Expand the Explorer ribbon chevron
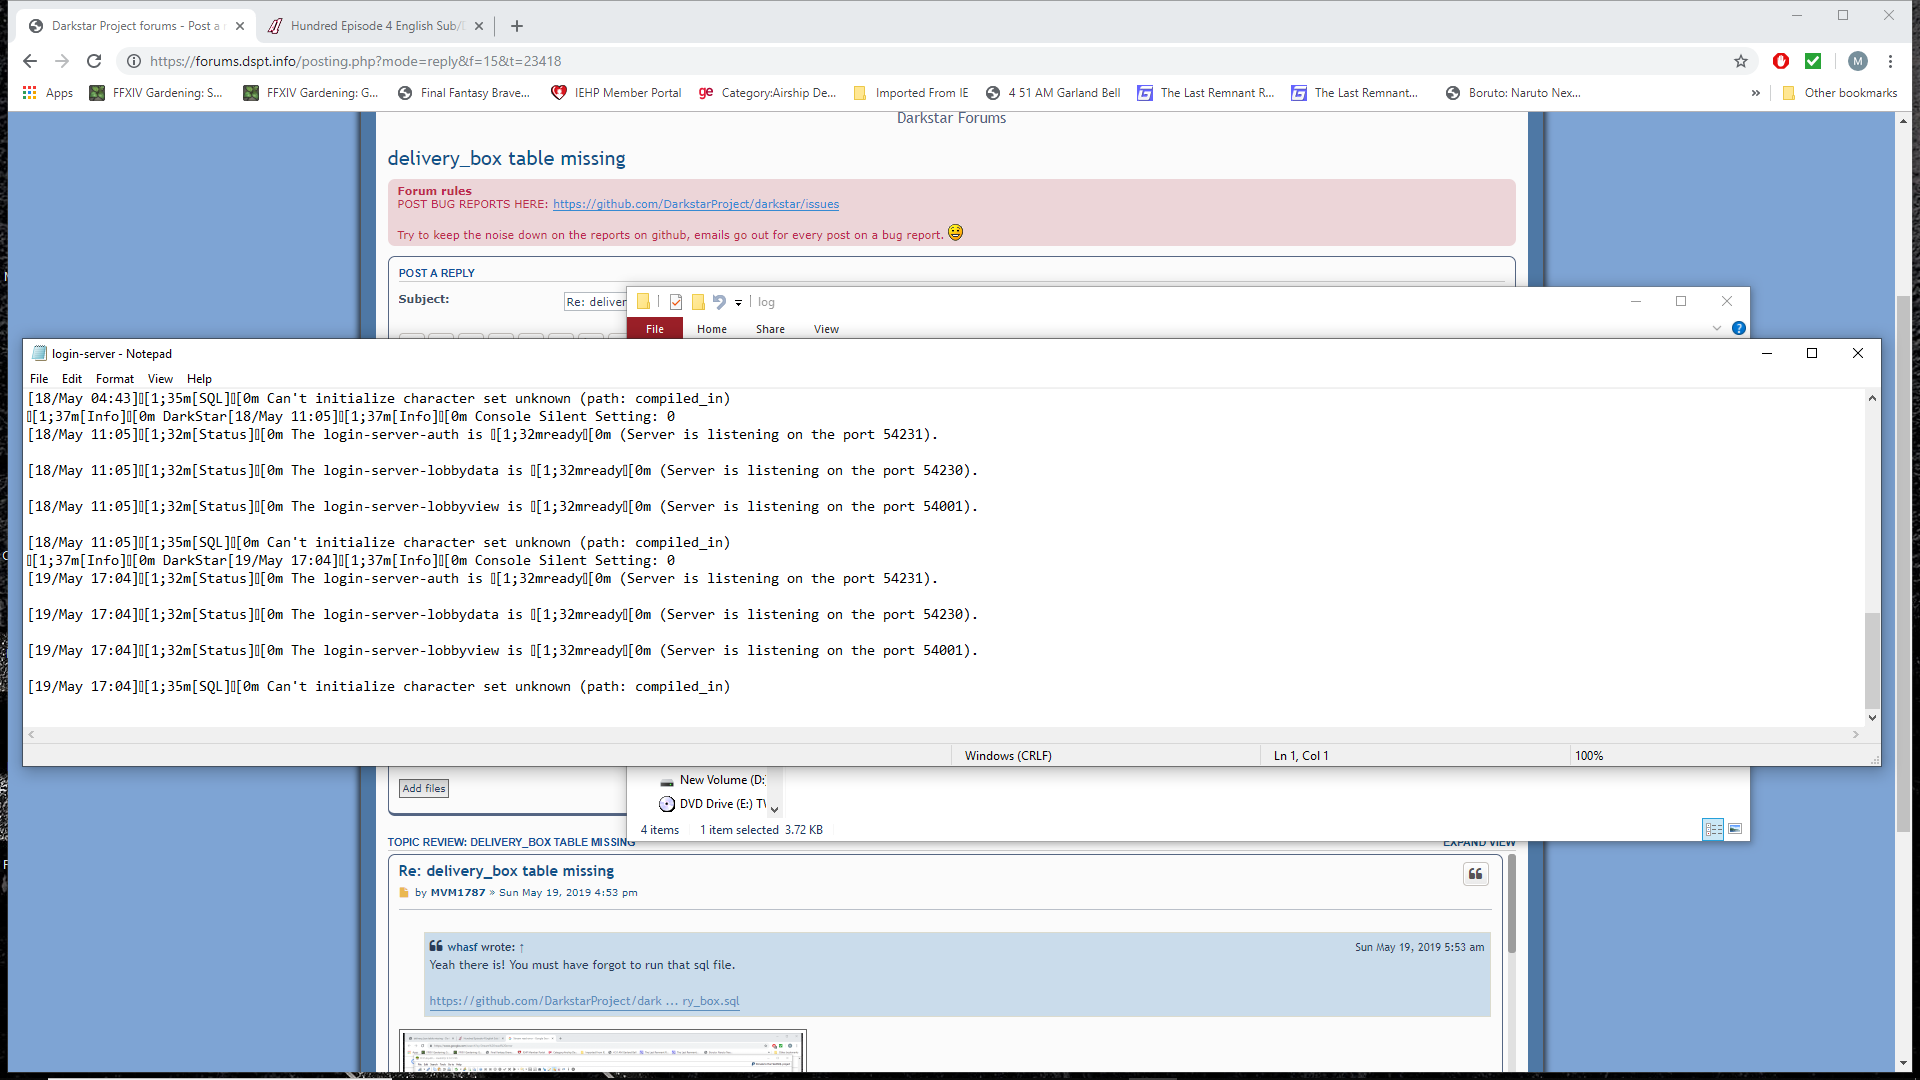The height and width of the screenshot is (1080, 1920). point(1716,328)
